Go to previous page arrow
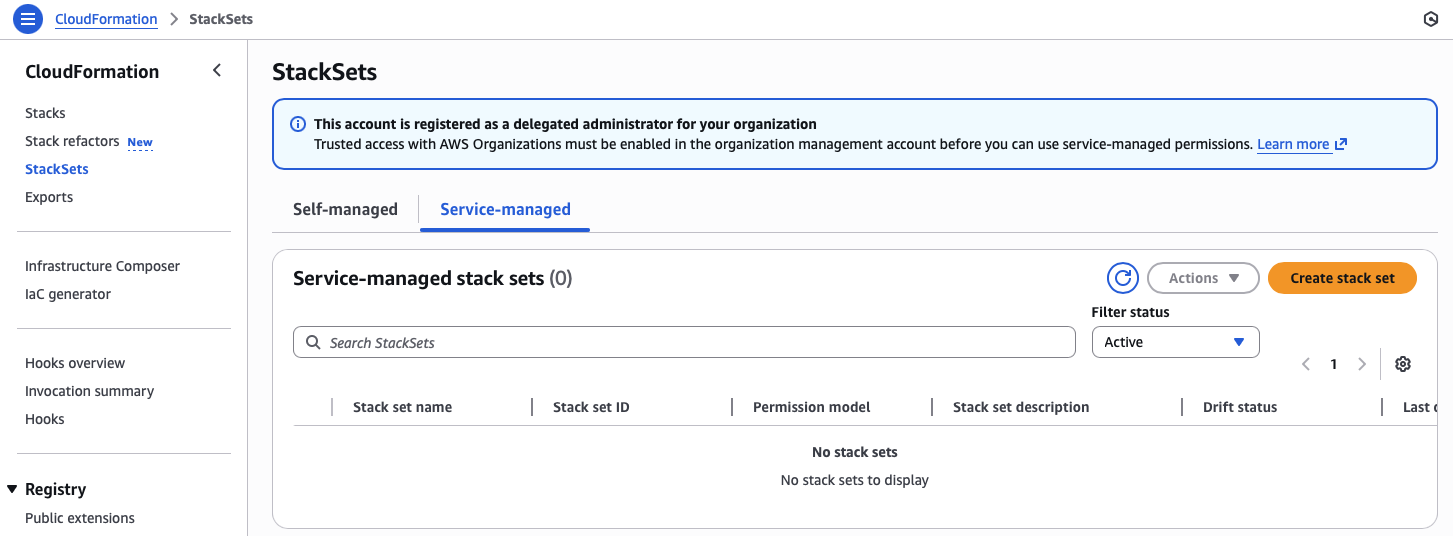Screen dimensions: 1453x536 (x=1306, y=364)
